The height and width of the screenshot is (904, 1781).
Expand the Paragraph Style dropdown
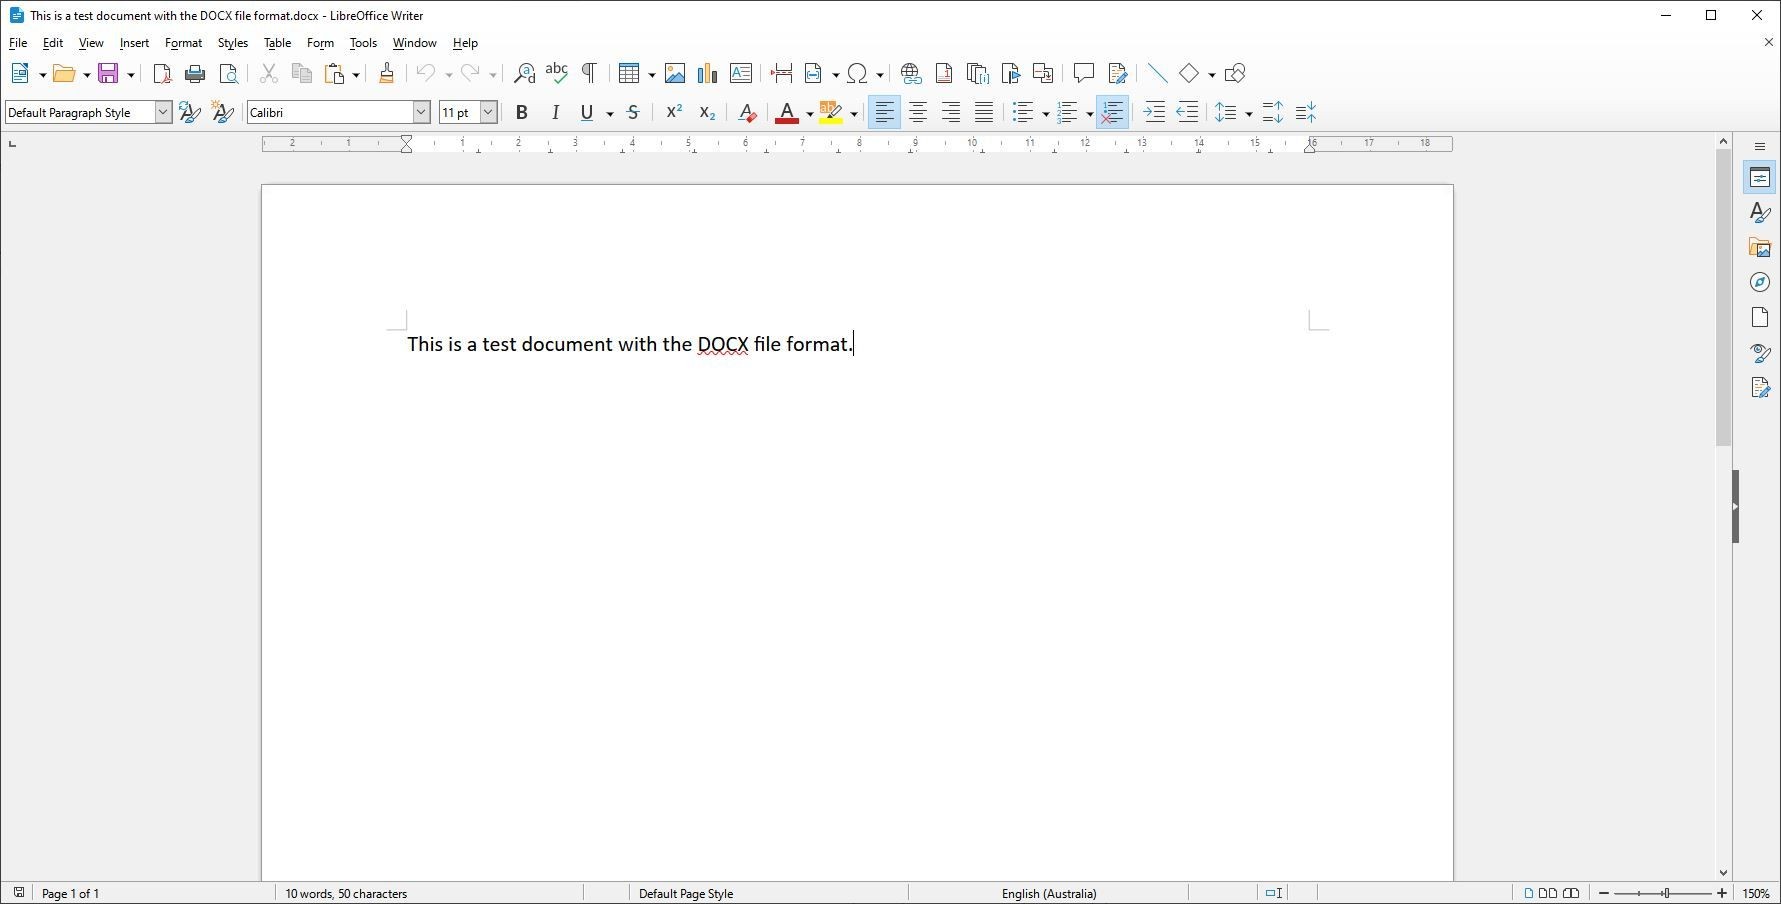coord(163,112)
